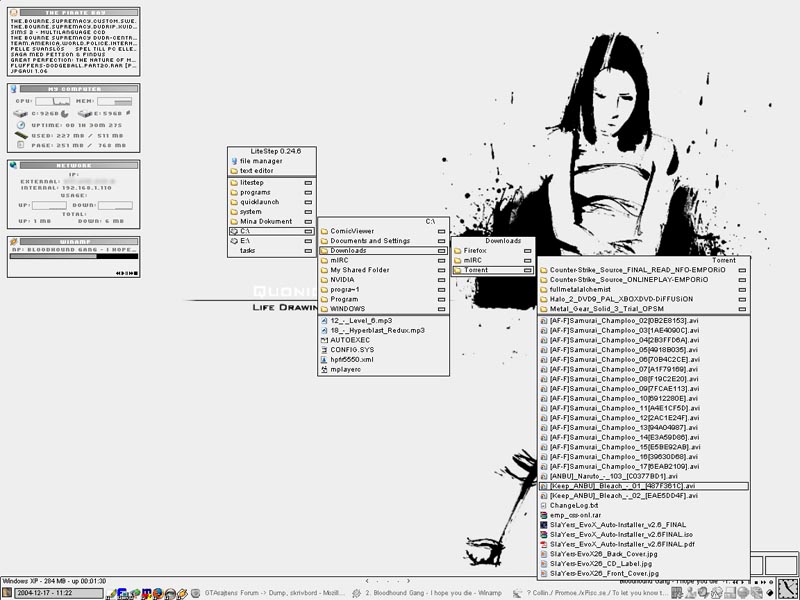Image resolution: width=800 pixels, height=600 pixels.
Task: Expand Halo_2_DVD9_PAL_XBOXDVD-DiFFUSiON folder indicator
Action: tap(742, 299)
